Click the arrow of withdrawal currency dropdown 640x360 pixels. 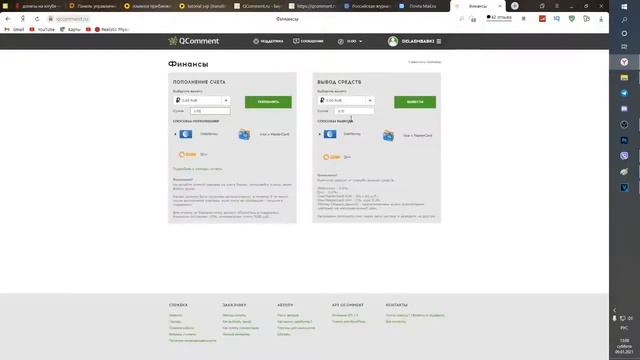[x=370, y=100]
